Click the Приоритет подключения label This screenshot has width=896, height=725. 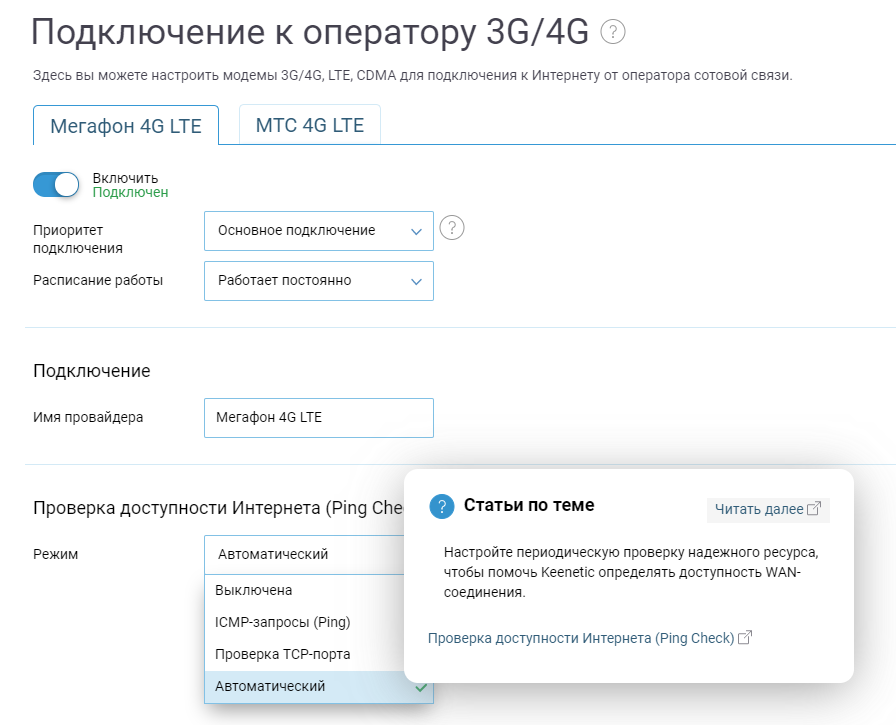tap(78, 239)
